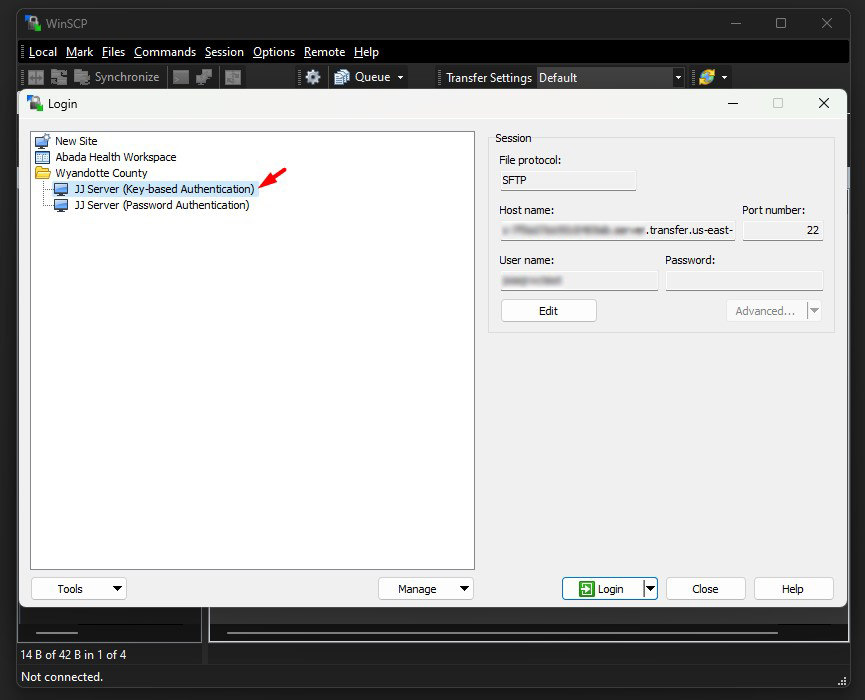The height and width of the screenshot is (700, 865).
Task: Open the Files menu
Action: pos(113,52)
